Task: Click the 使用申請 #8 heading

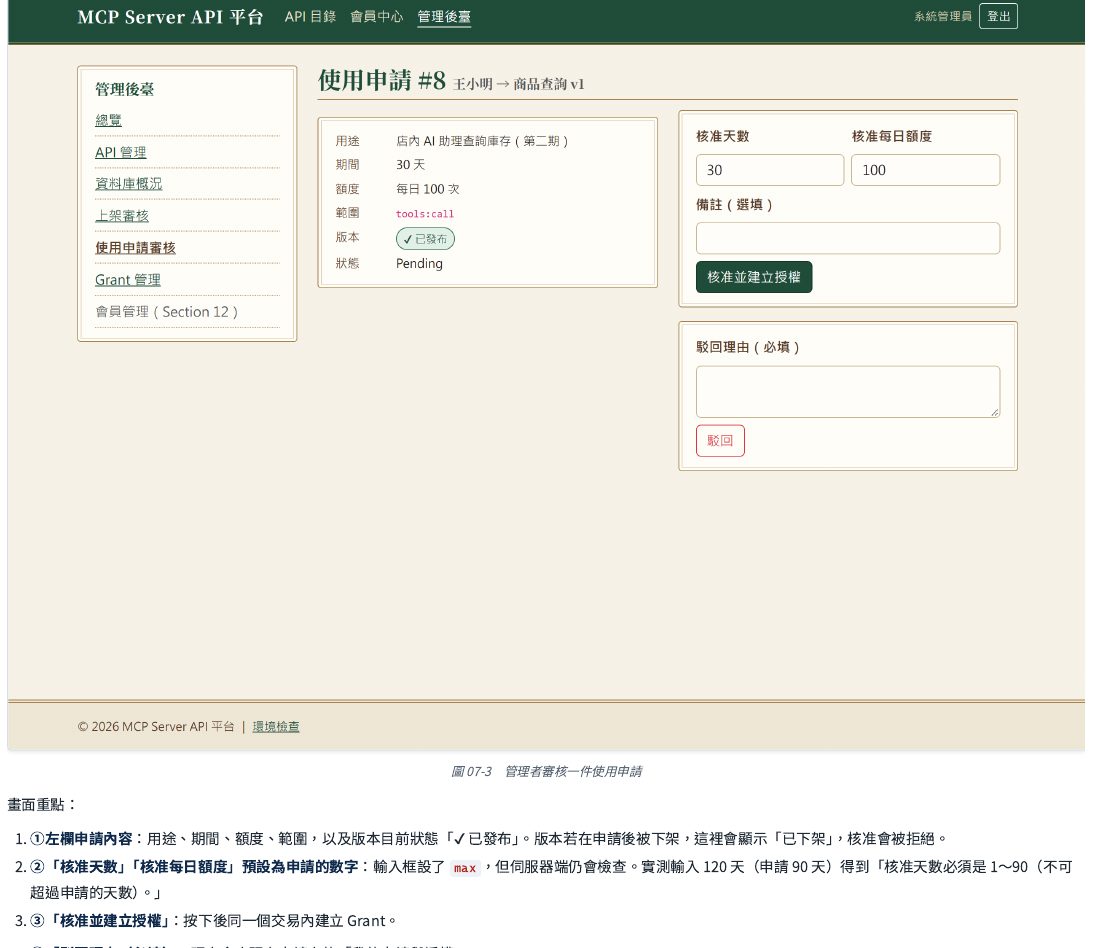Action: click(381, 80)
